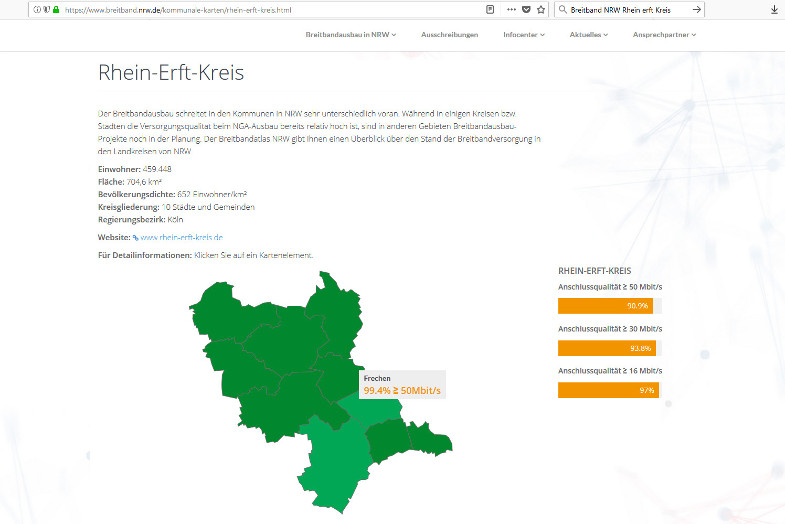Viewport: 785px width, 524px height.
Task: Submit search with the arrow icon
Action: [696, 10]
